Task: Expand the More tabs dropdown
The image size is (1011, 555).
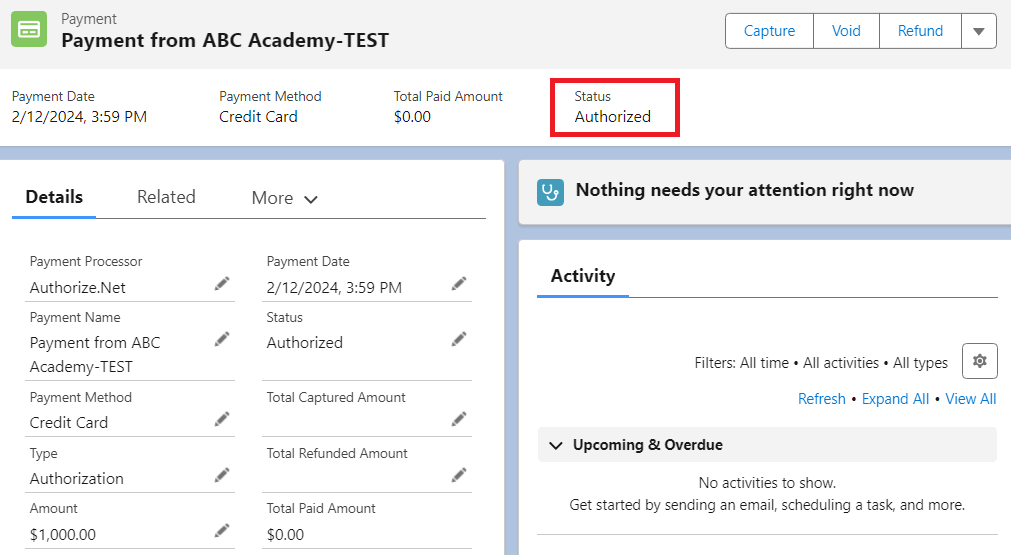Action: click(285, 198)
